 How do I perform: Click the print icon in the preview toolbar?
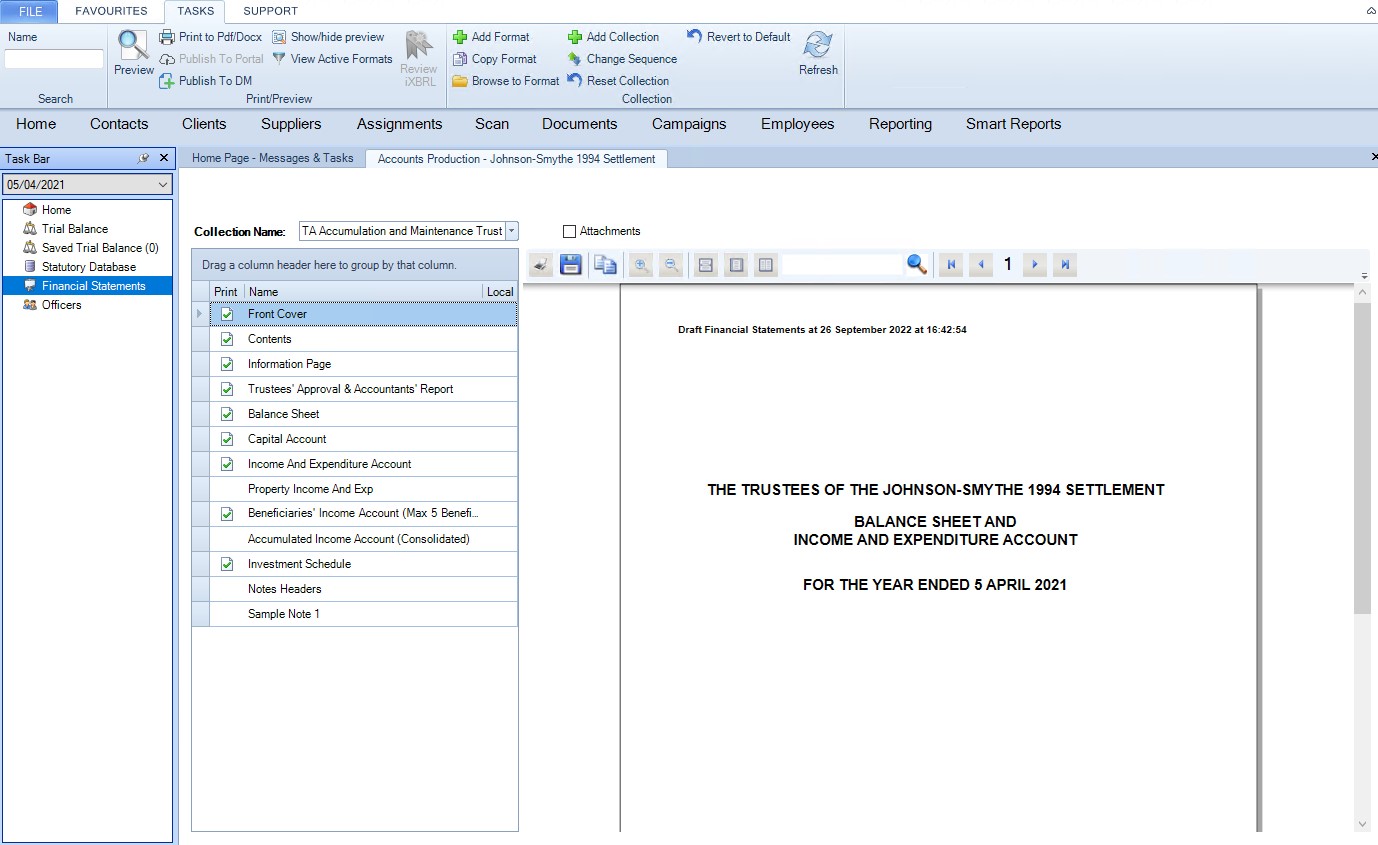(541, 265)
